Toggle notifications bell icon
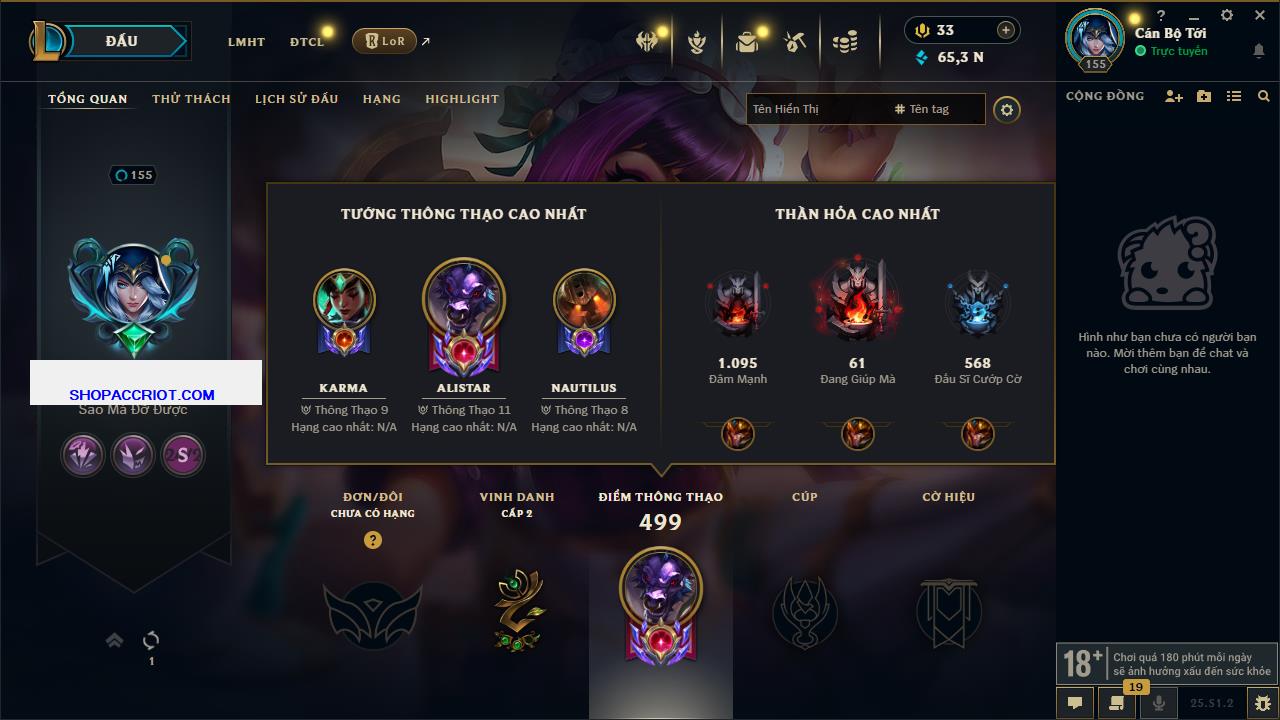 point(1258,51)
